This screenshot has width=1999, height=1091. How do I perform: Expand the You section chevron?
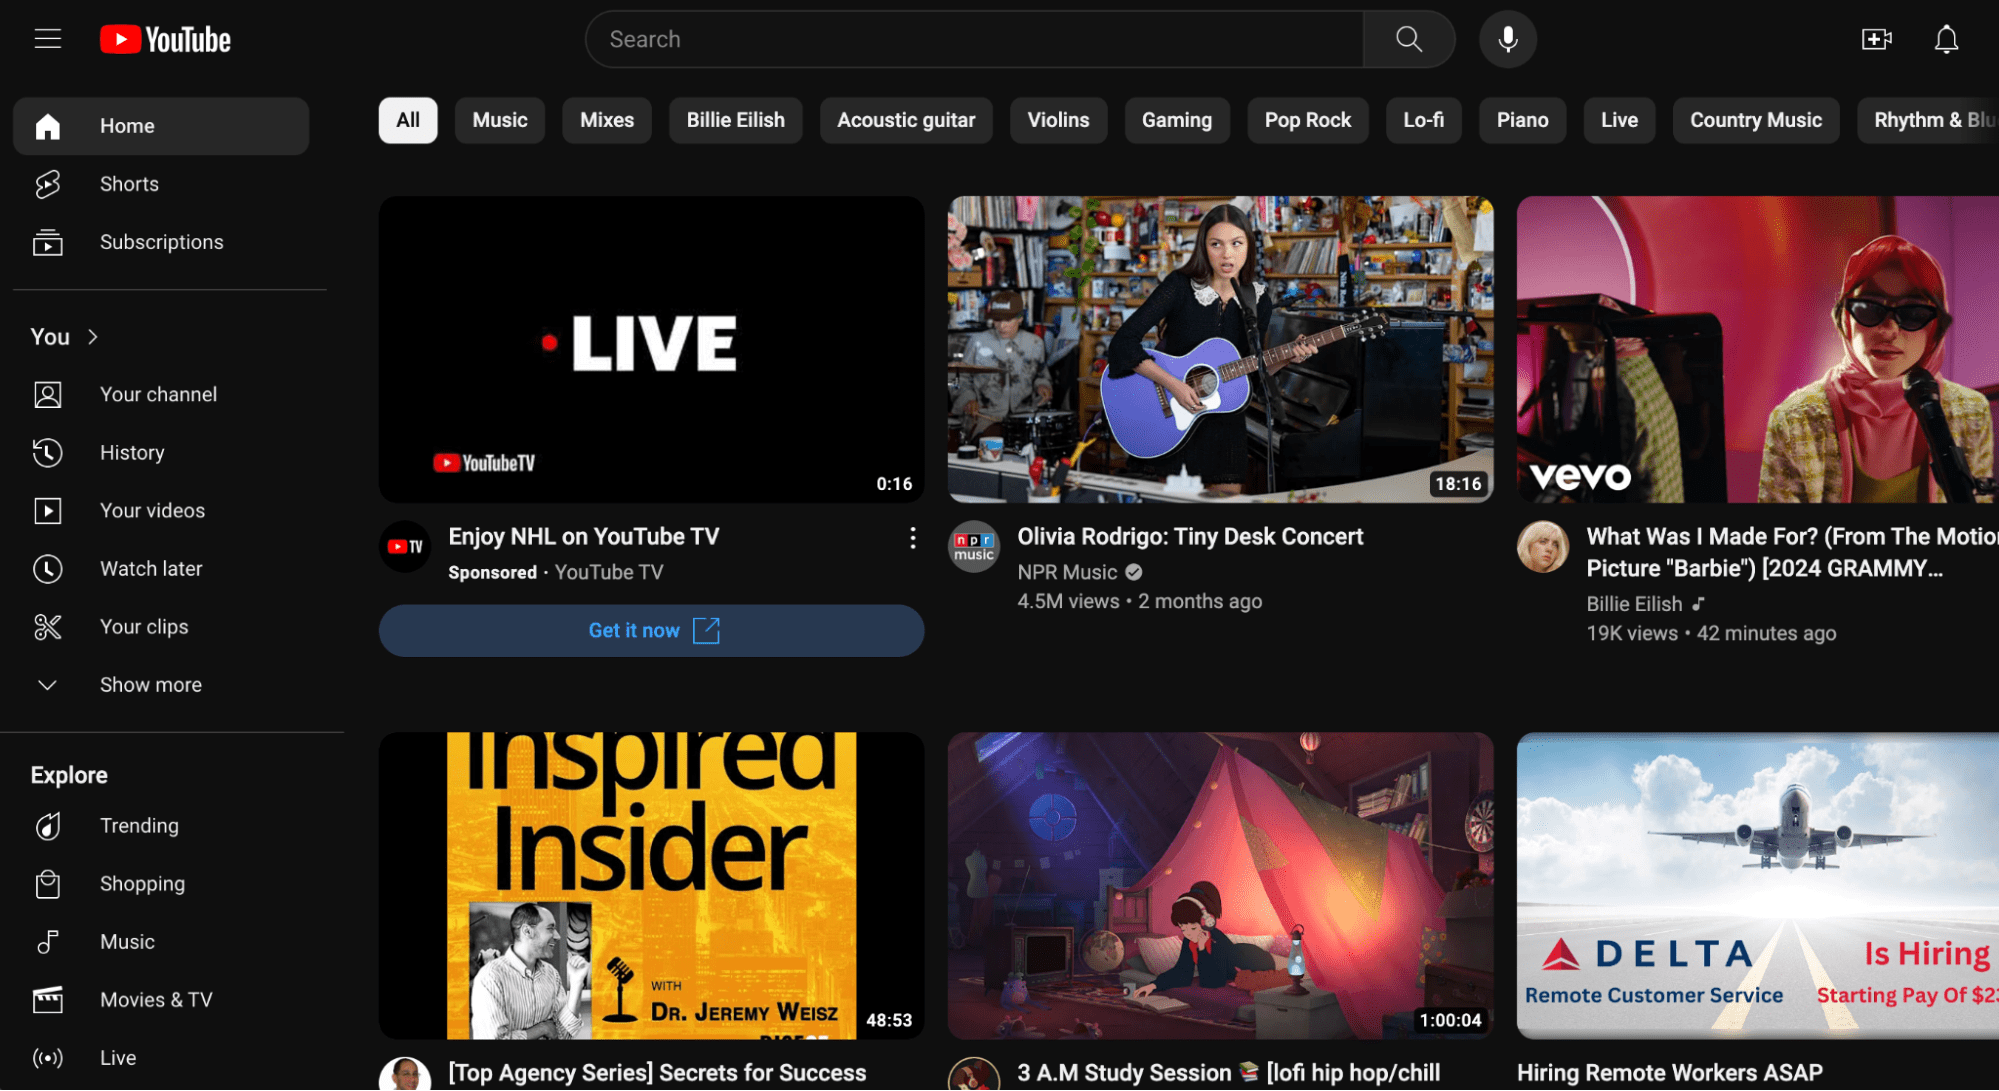click(x=93, y=337)
